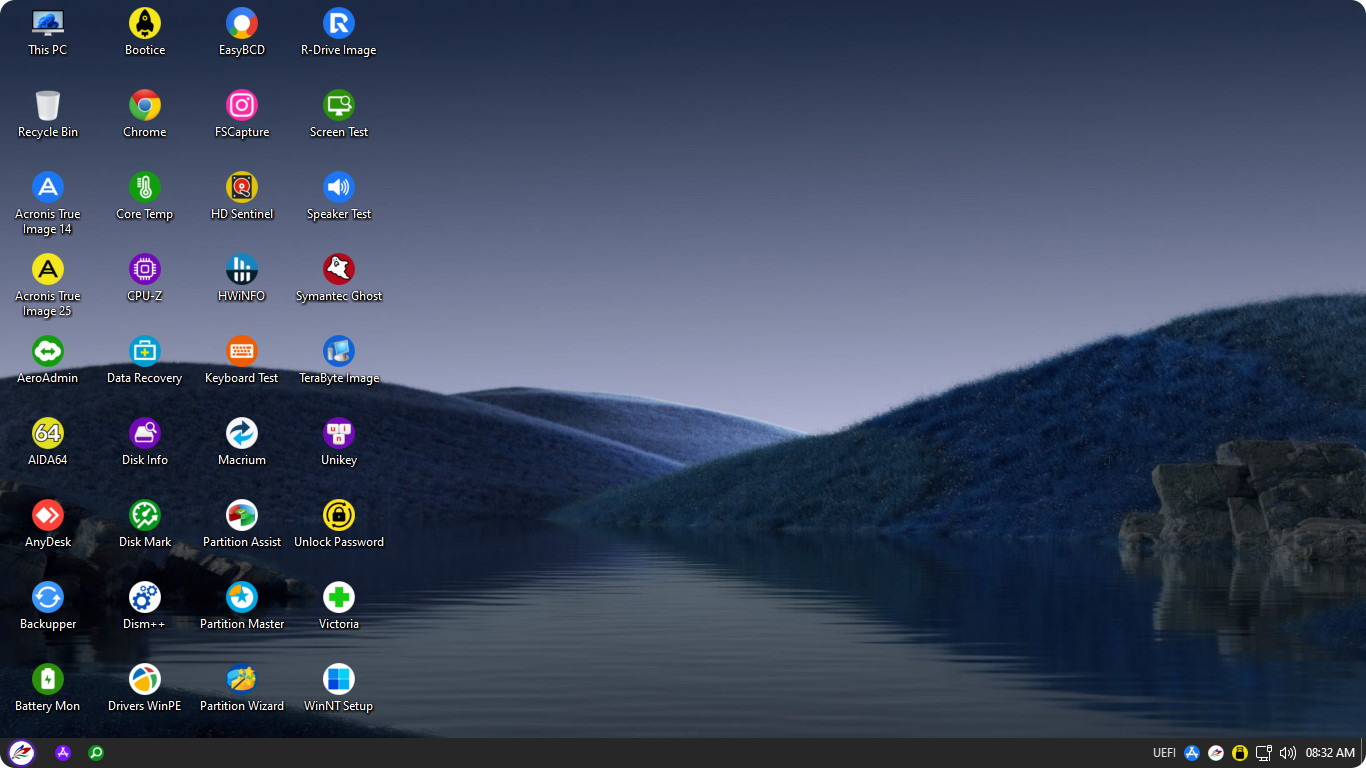Click the green search icon on taskbar
The height and width of the screenshot is (768, 1366).
[96, 753]
